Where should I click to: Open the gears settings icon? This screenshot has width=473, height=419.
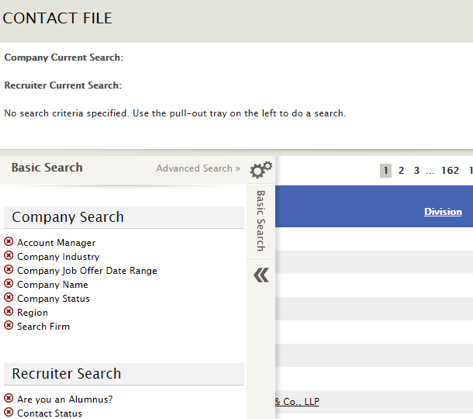click(261, 170)
